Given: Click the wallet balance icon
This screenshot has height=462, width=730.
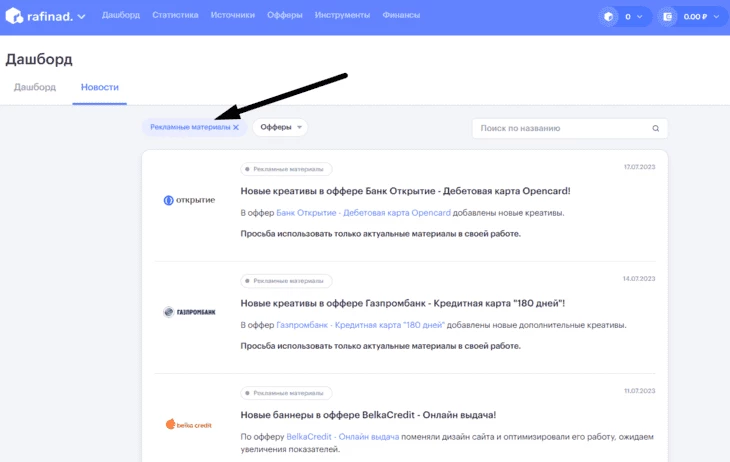Looking at the screenshot, I should [667, 17].
